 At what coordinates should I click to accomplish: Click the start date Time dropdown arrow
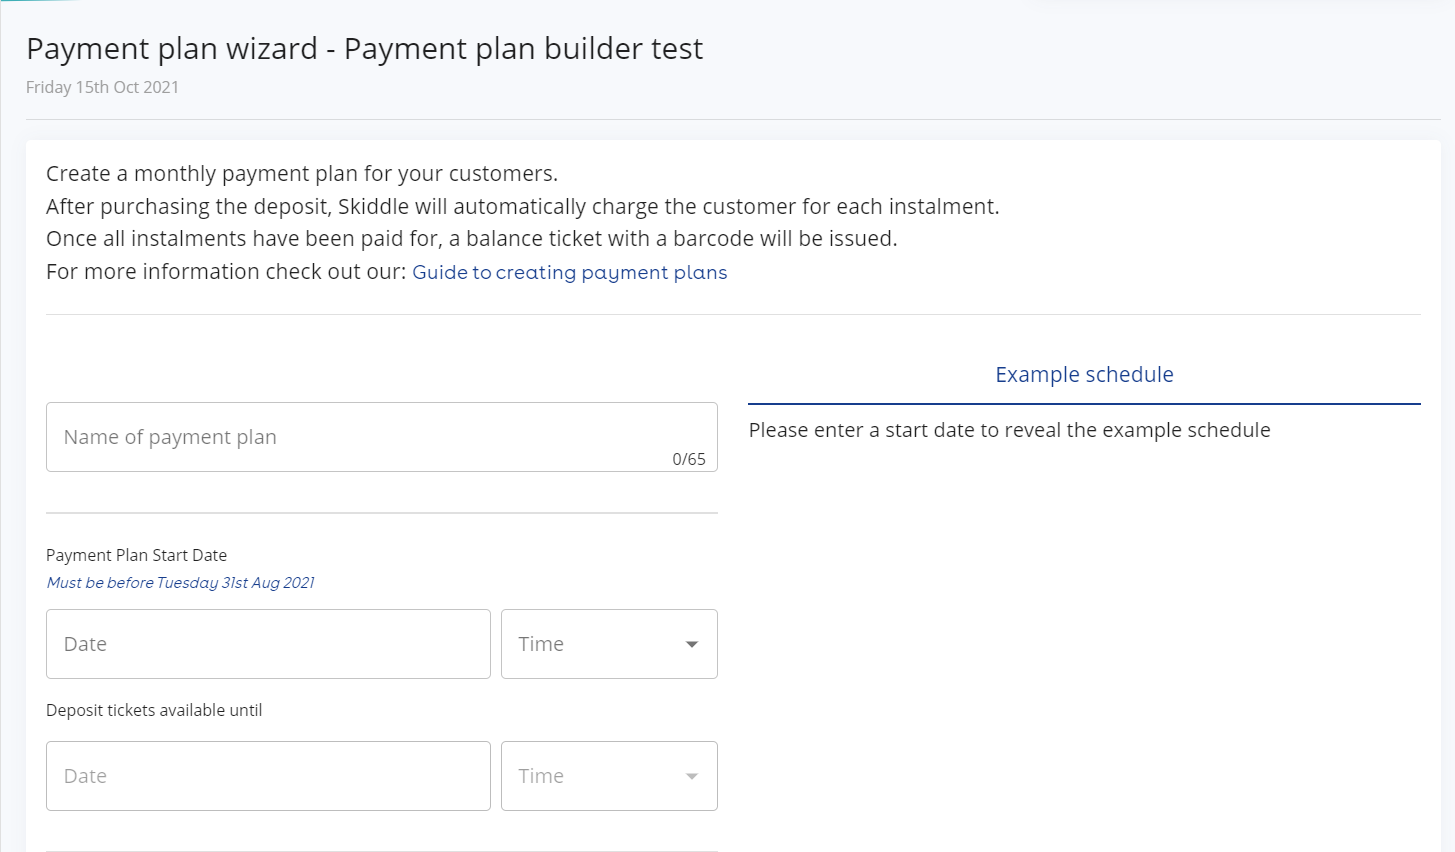tap(691, 644)
